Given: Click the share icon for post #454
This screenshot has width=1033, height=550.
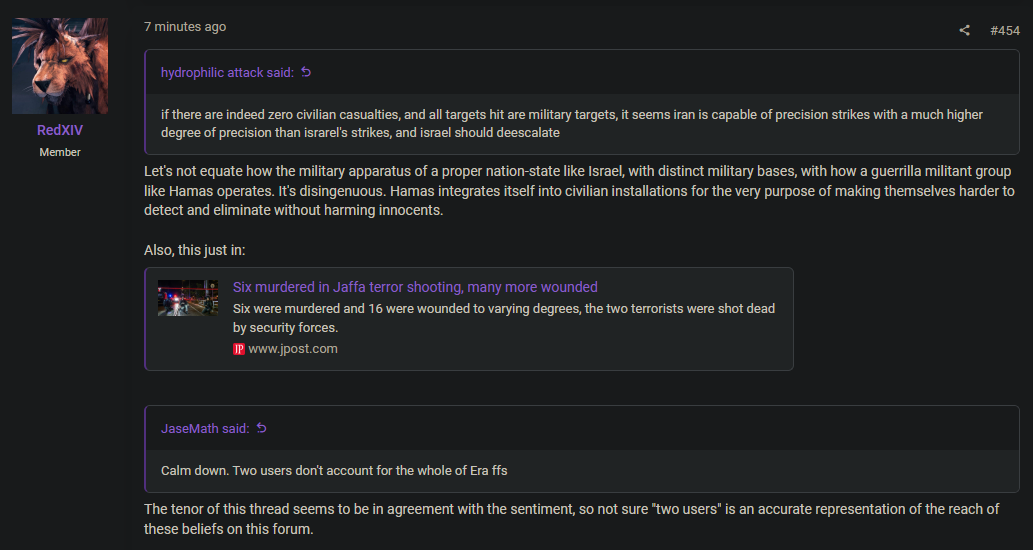Looking at the screenshot, I should [964, 30].
